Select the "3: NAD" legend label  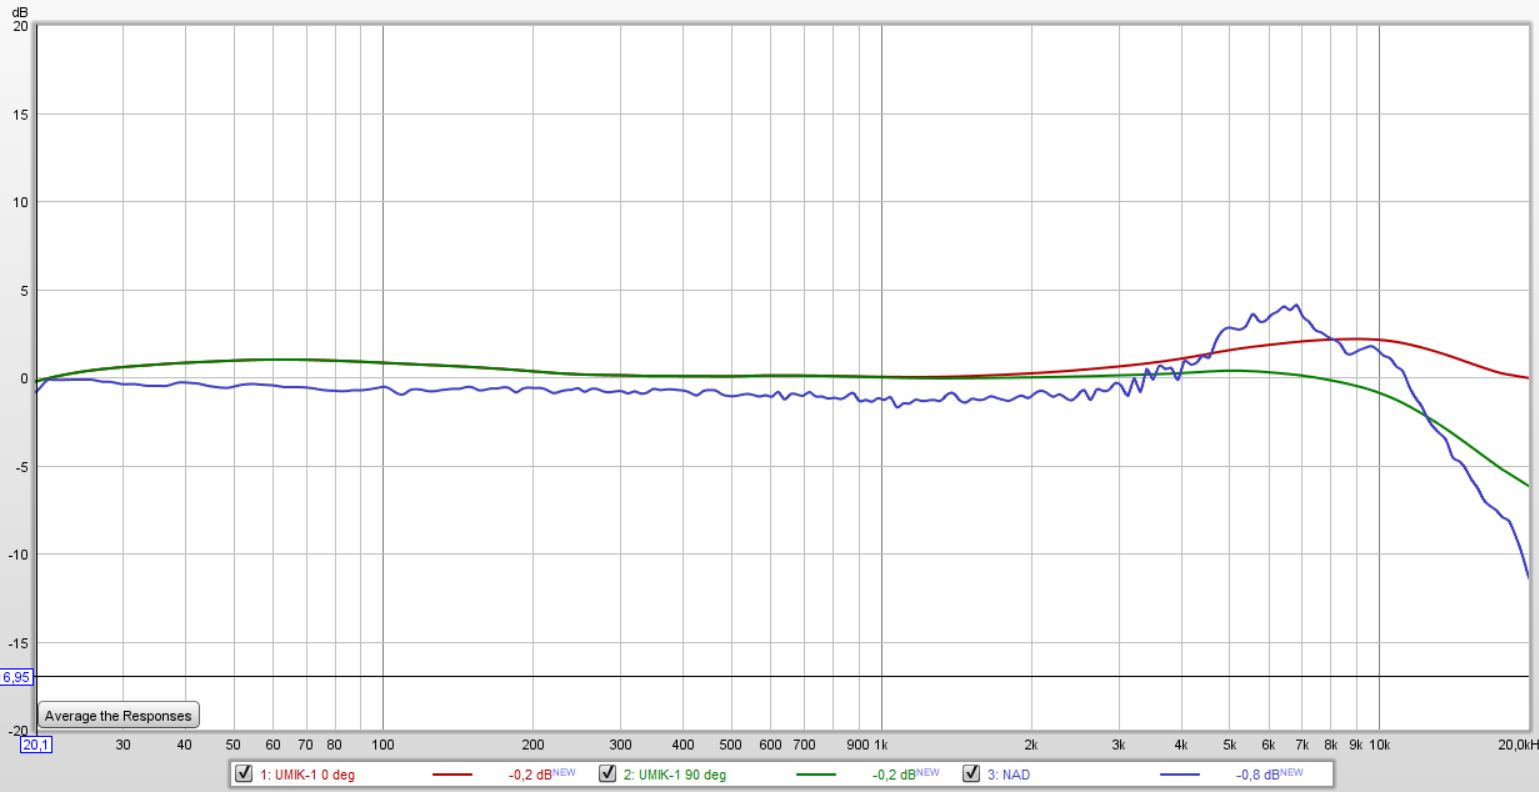tap(1010, 774)
